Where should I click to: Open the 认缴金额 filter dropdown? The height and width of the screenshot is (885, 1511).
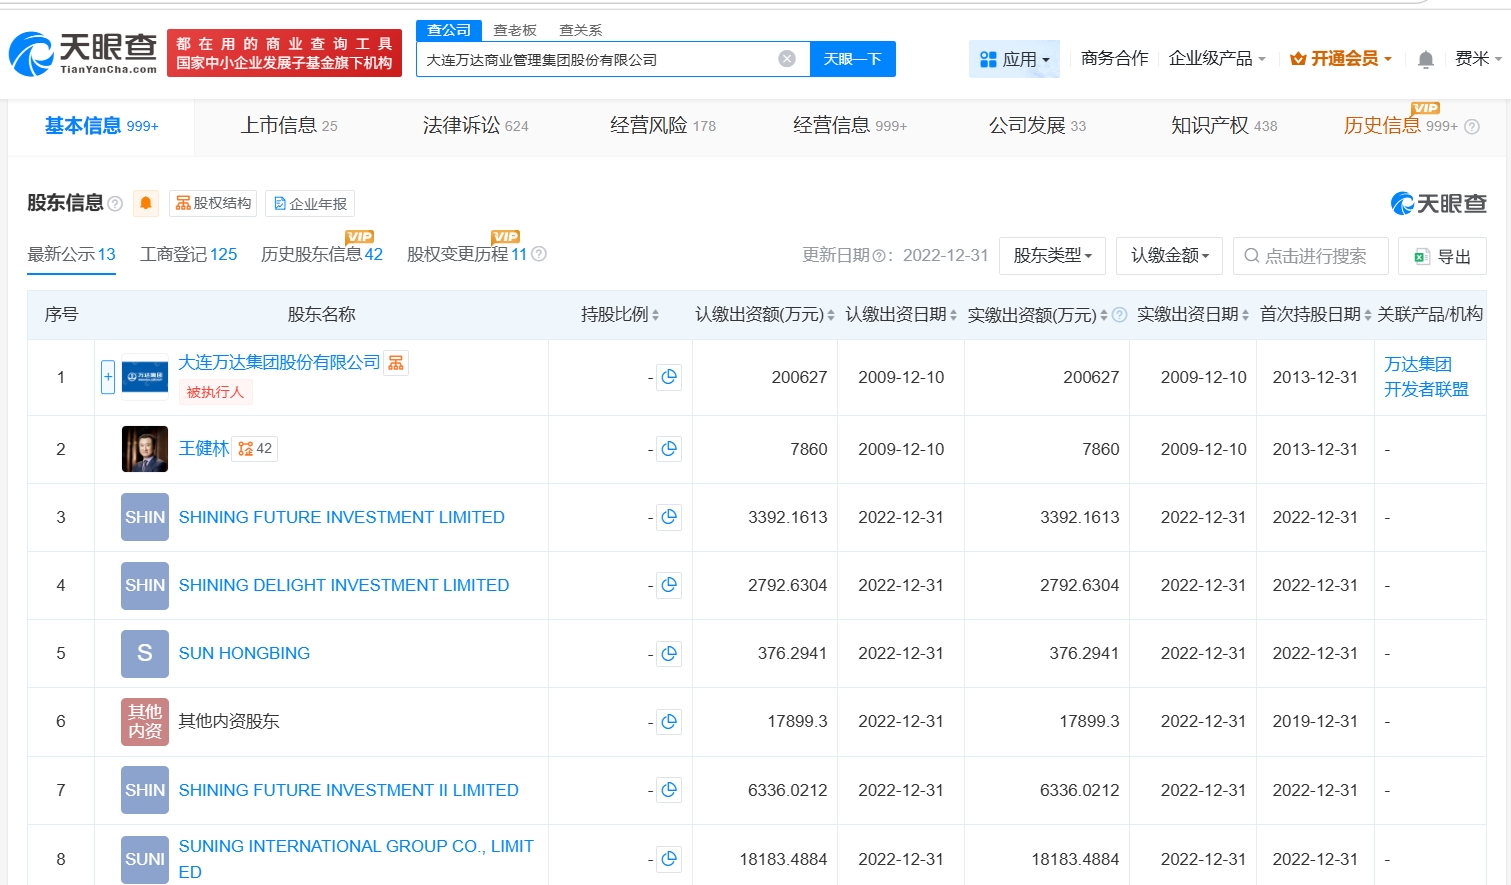click(x=1170, y=255)
